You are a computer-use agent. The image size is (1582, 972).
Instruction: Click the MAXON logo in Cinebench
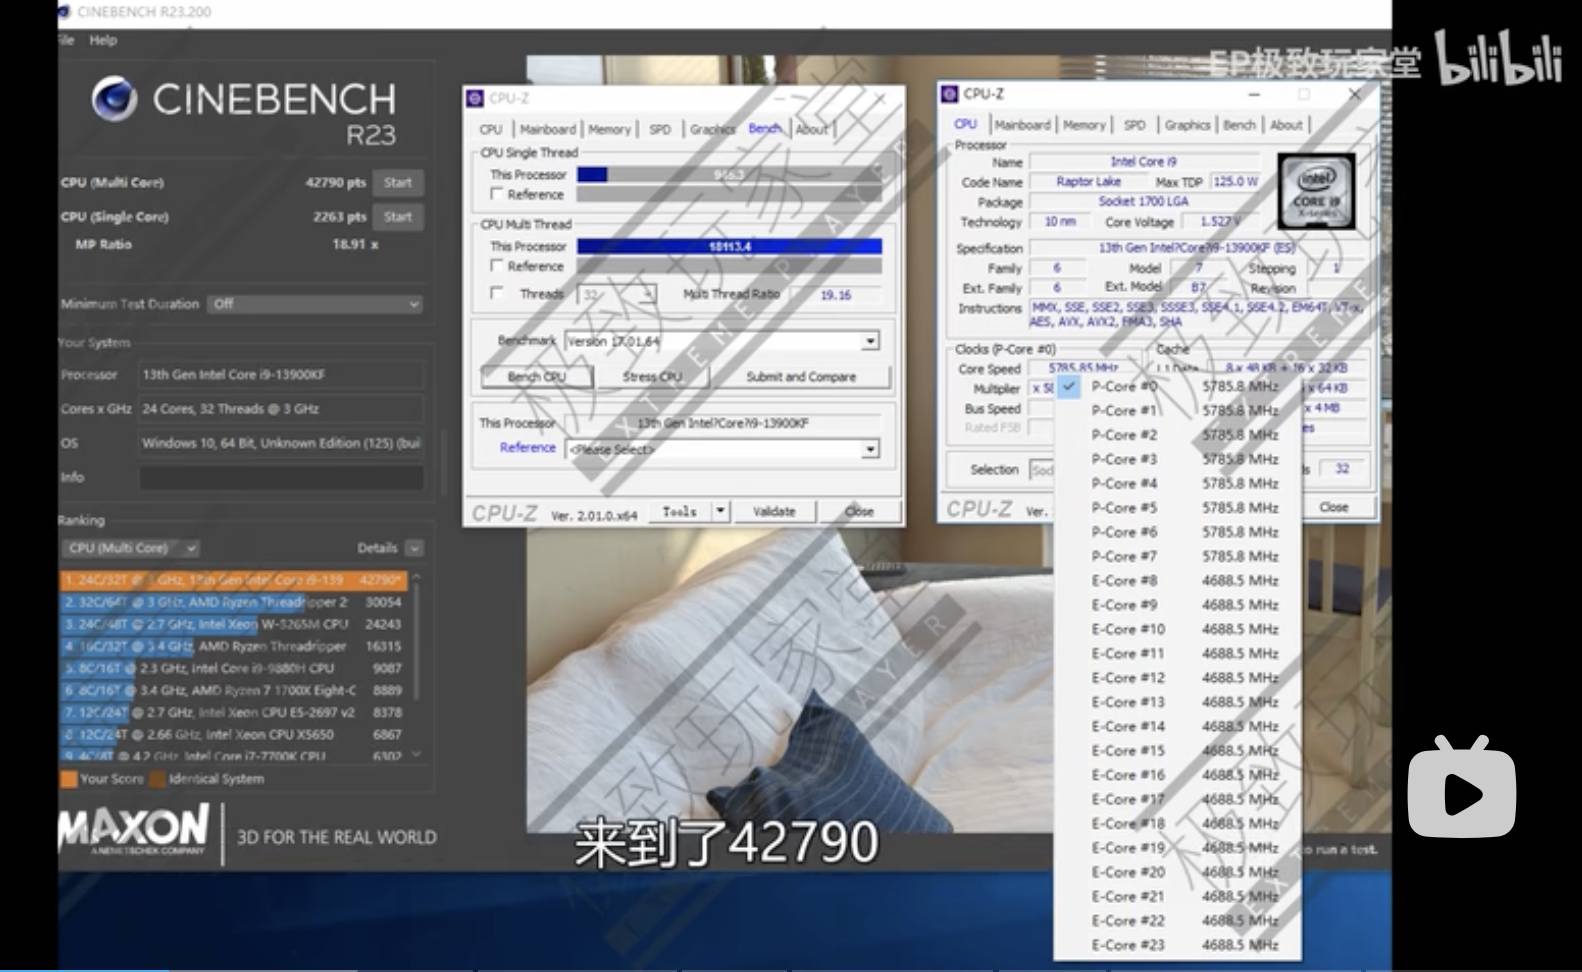pyautogui.click(x=133, y=830)
